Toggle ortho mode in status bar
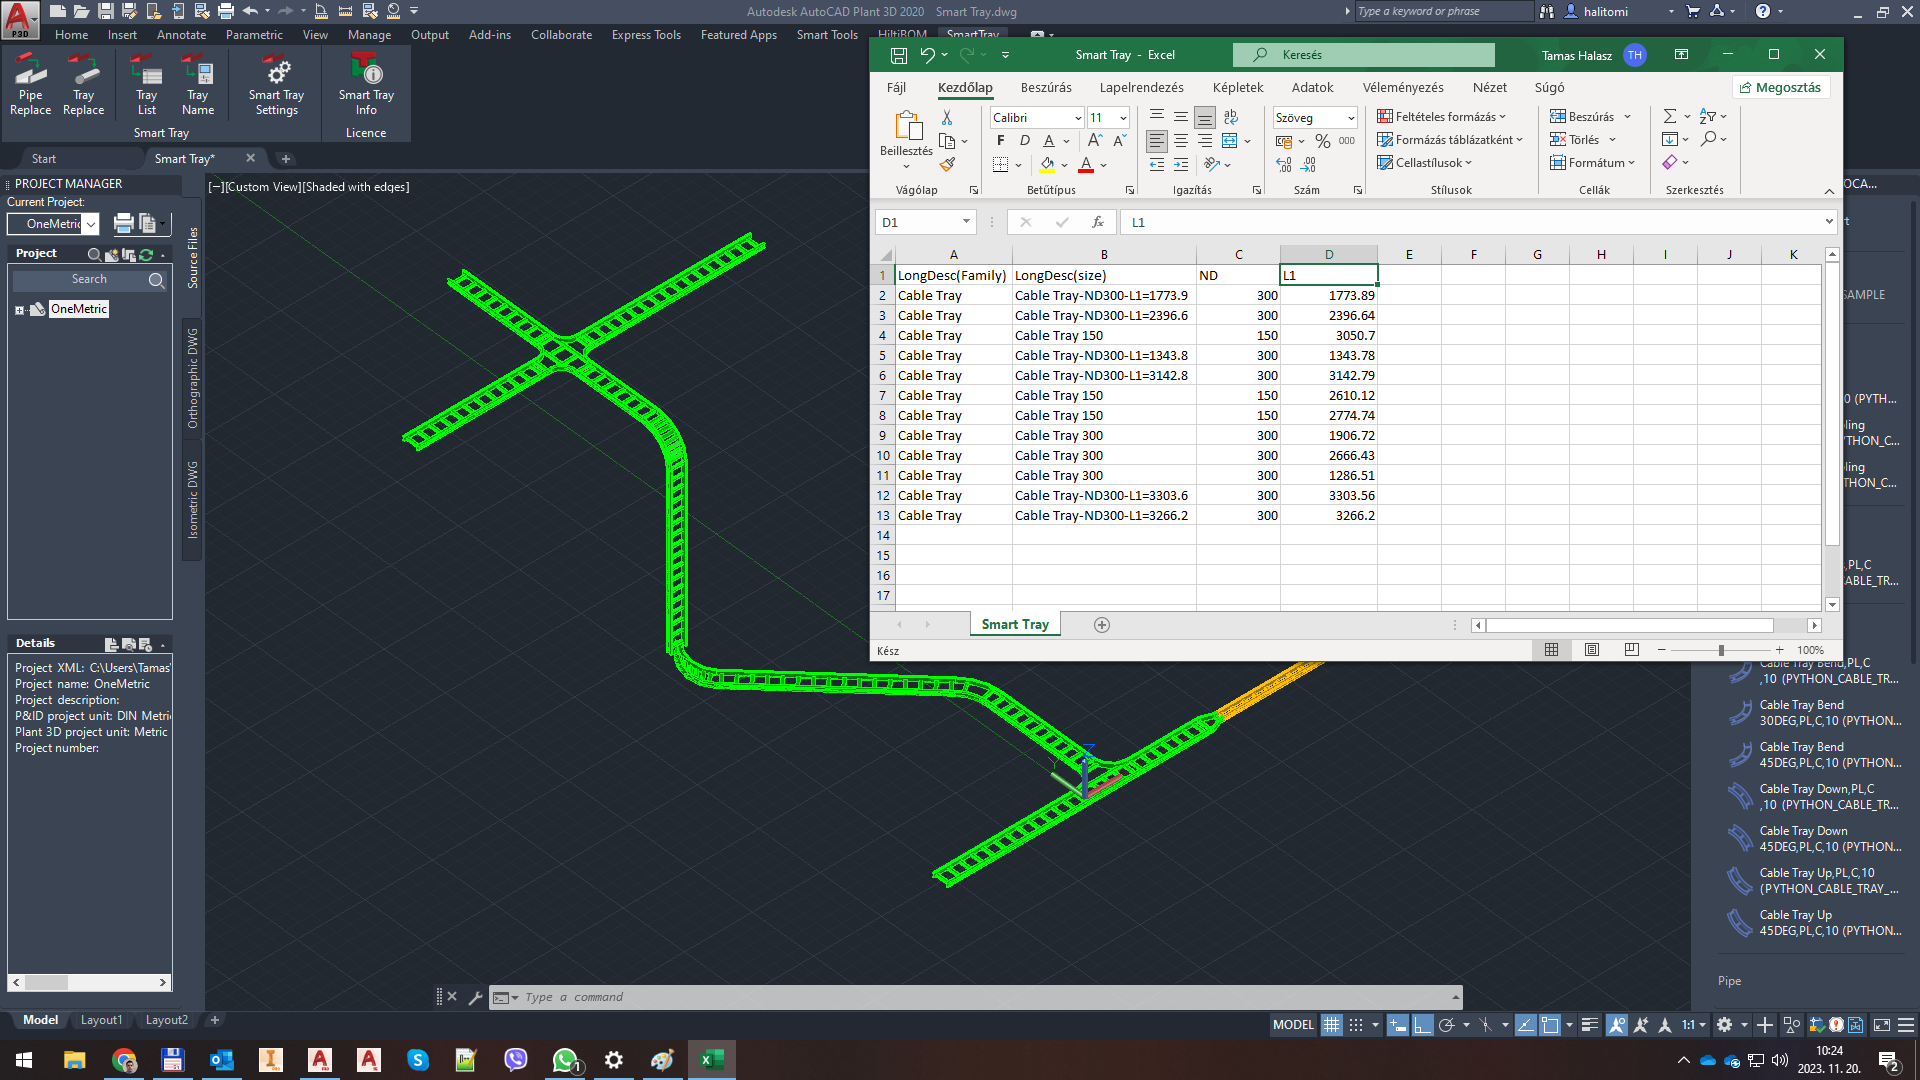 pyautogui.click(x=1421, y=1025)
